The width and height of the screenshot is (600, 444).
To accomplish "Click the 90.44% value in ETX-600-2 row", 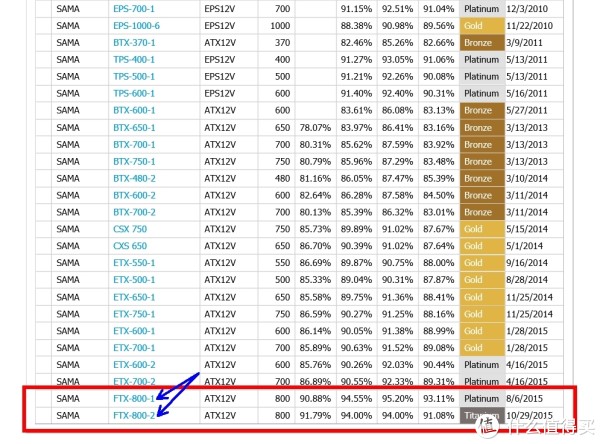I will click(439, 365).
